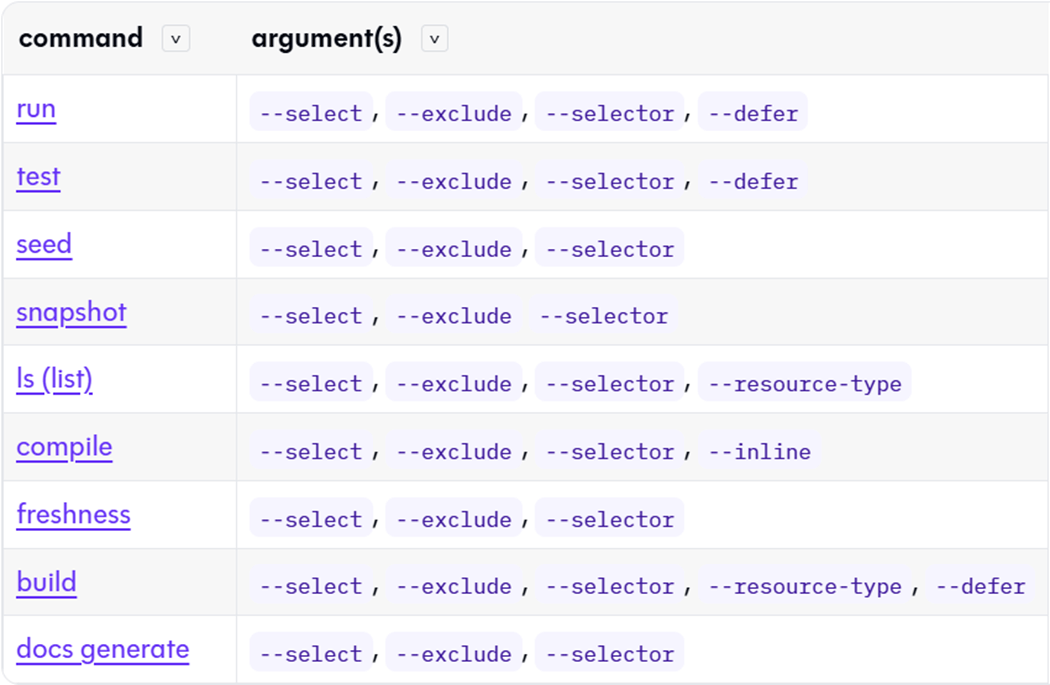Click --selector in docs generate row

(609, 654)
